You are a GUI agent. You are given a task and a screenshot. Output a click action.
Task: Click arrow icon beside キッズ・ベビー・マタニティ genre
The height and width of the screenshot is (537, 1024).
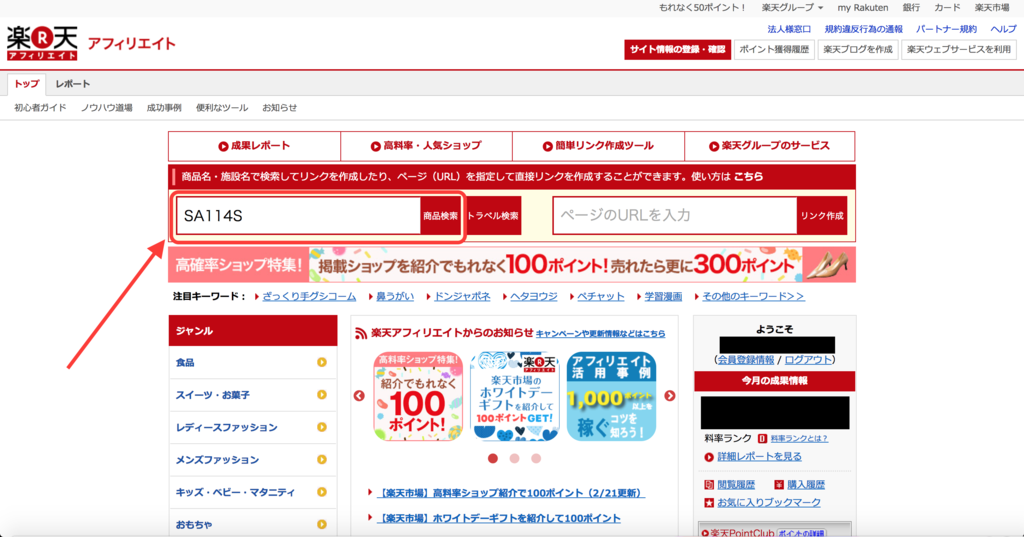pos(322,492)
